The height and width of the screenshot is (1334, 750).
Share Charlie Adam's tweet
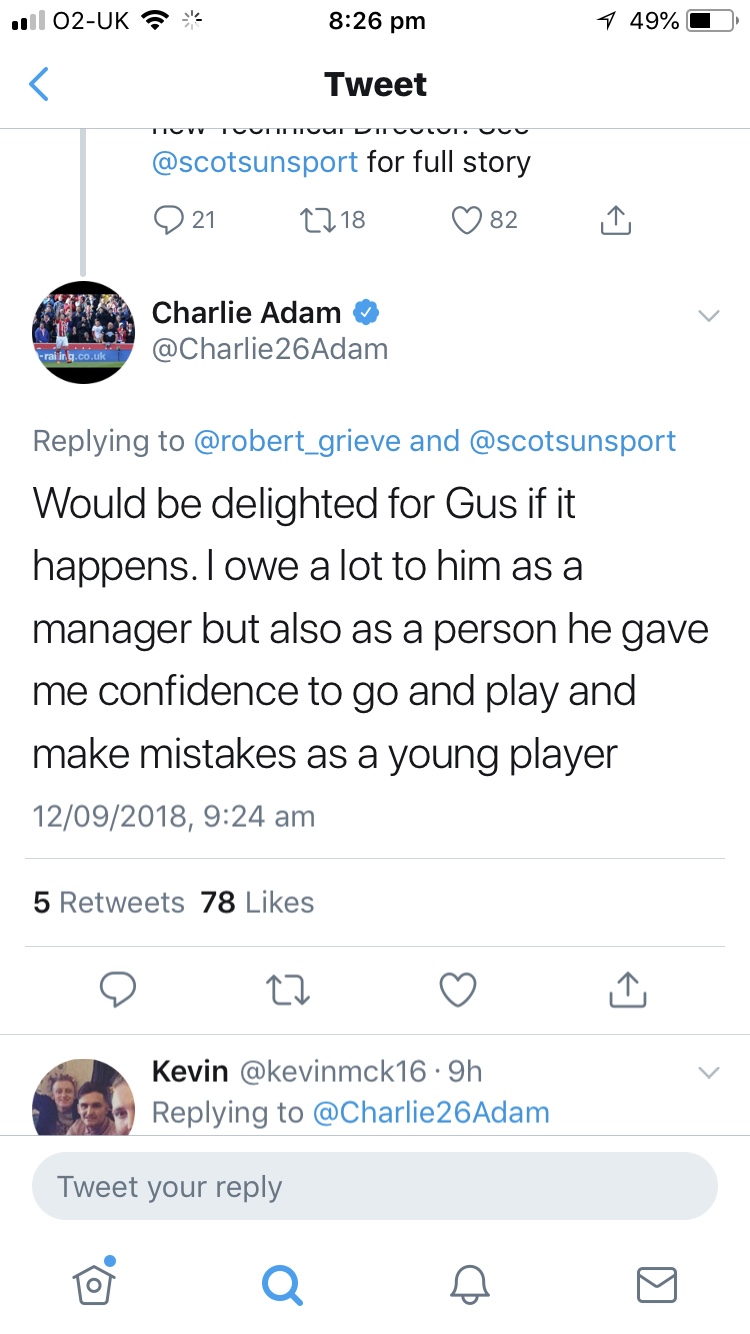pos(628,990)
